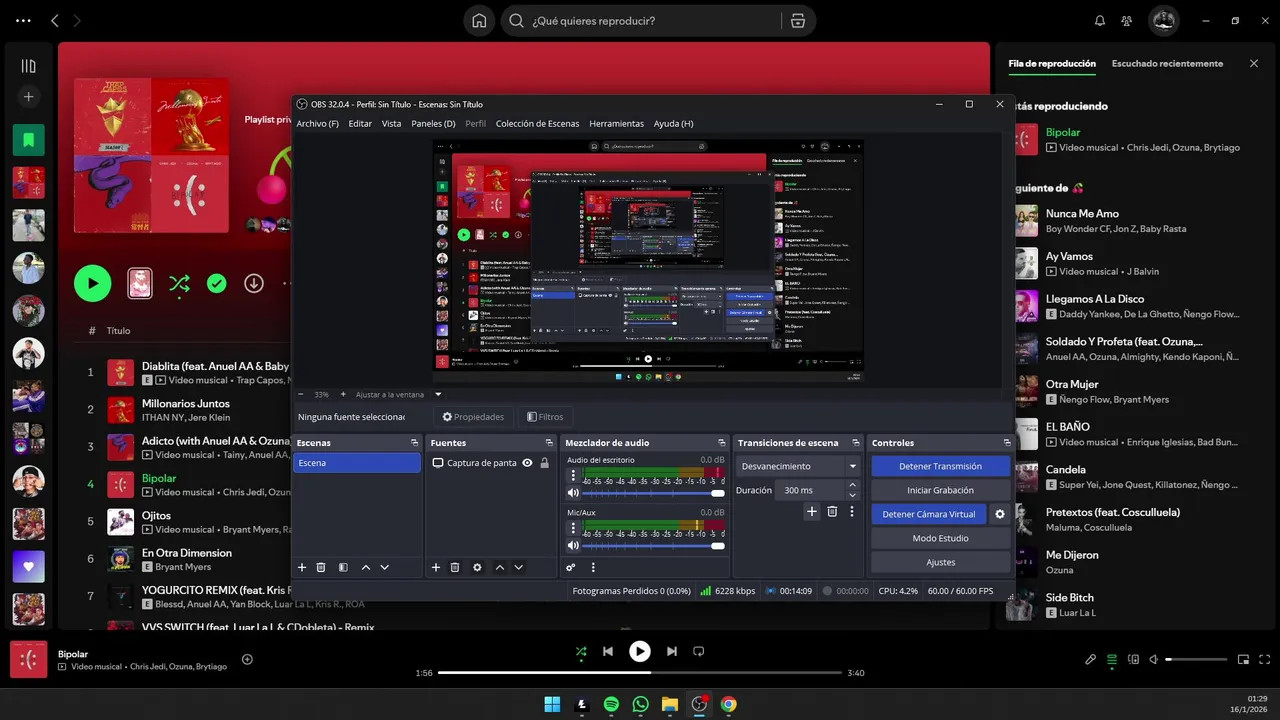Image resolution: width=1280 pixels, height=720 pixels.
Task: Adjust Mic/Aux volume slider
Action: 654,546
